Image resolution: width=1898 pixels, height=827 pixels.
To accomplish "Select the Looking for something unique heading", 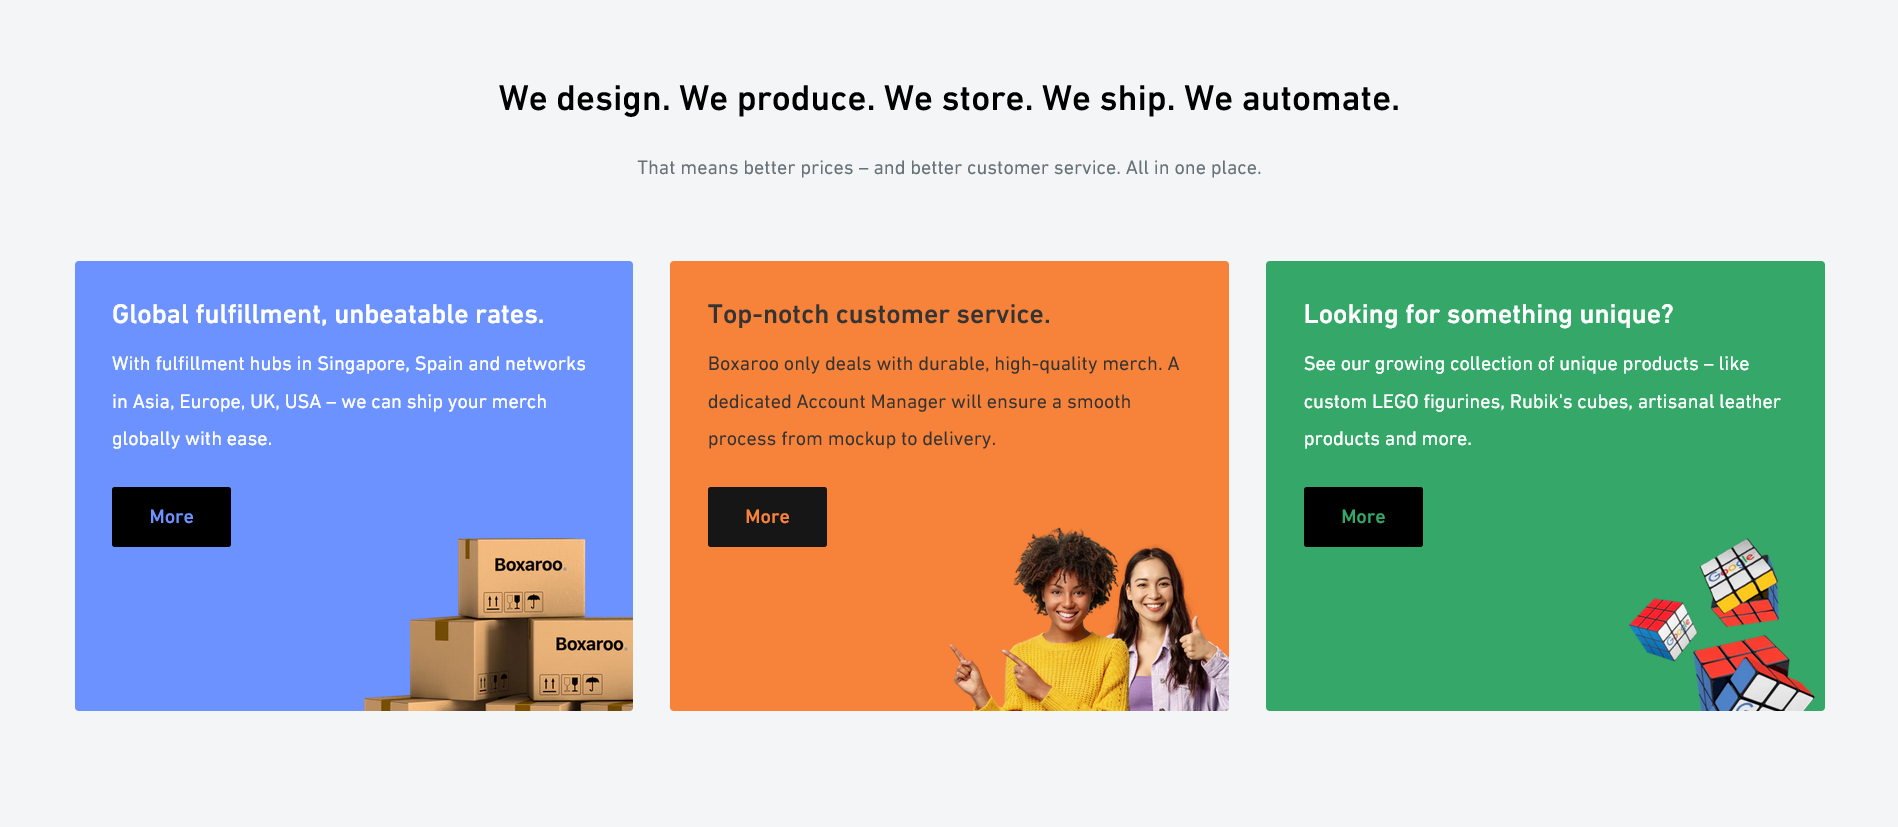I will click(x=1488, y=314).
